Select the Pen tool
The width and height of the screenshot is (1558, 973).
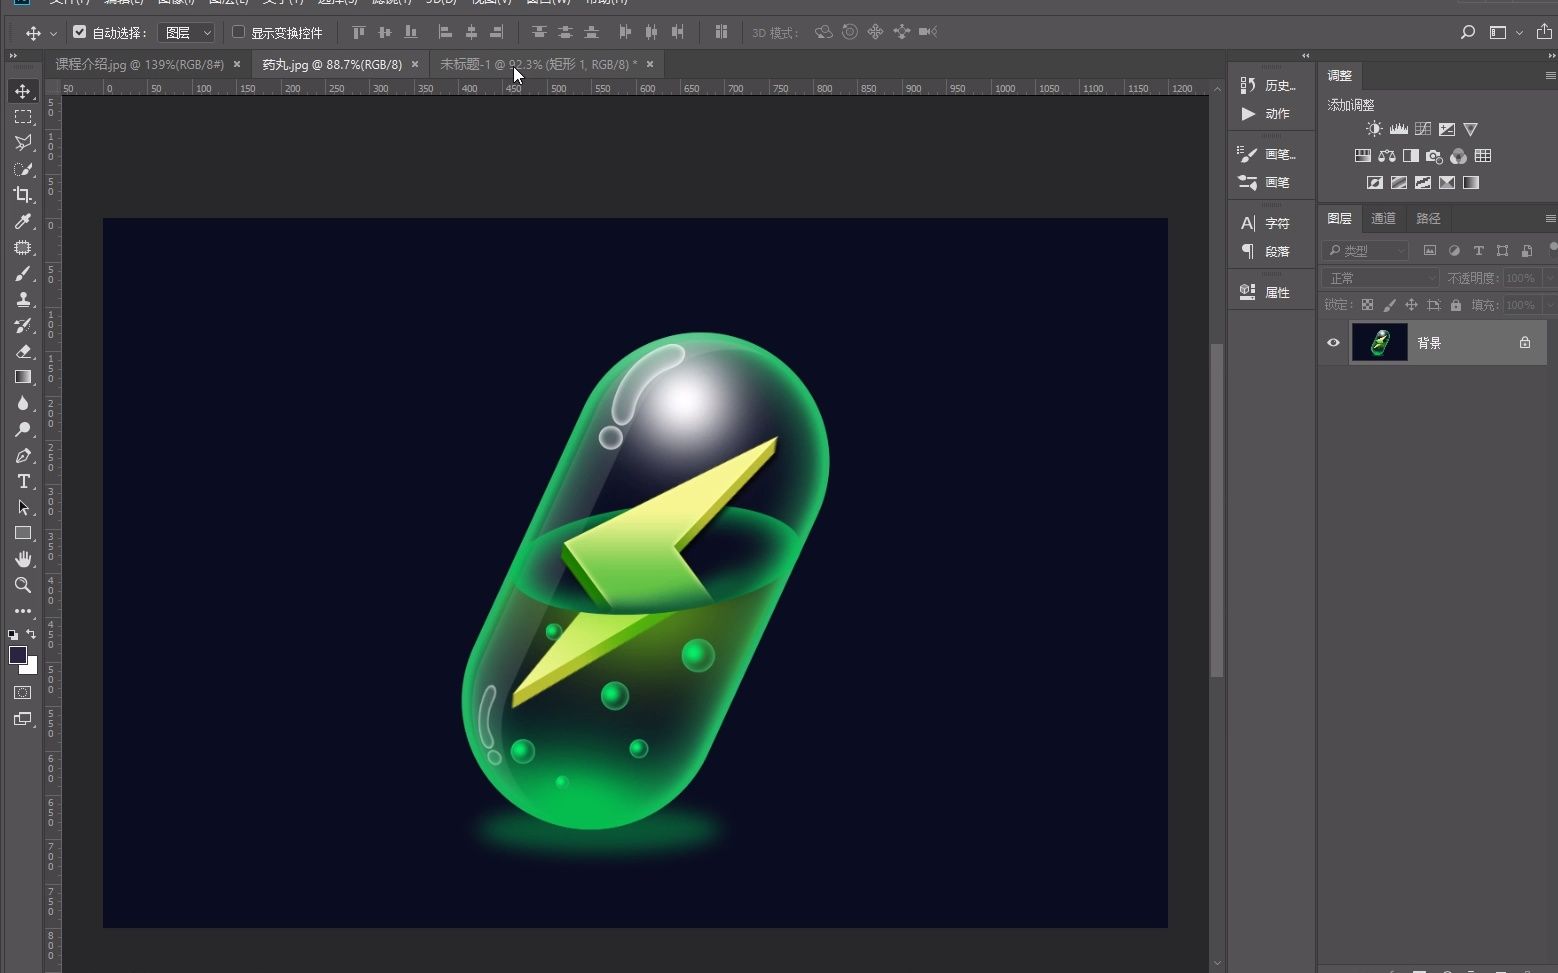pos(22,455)
